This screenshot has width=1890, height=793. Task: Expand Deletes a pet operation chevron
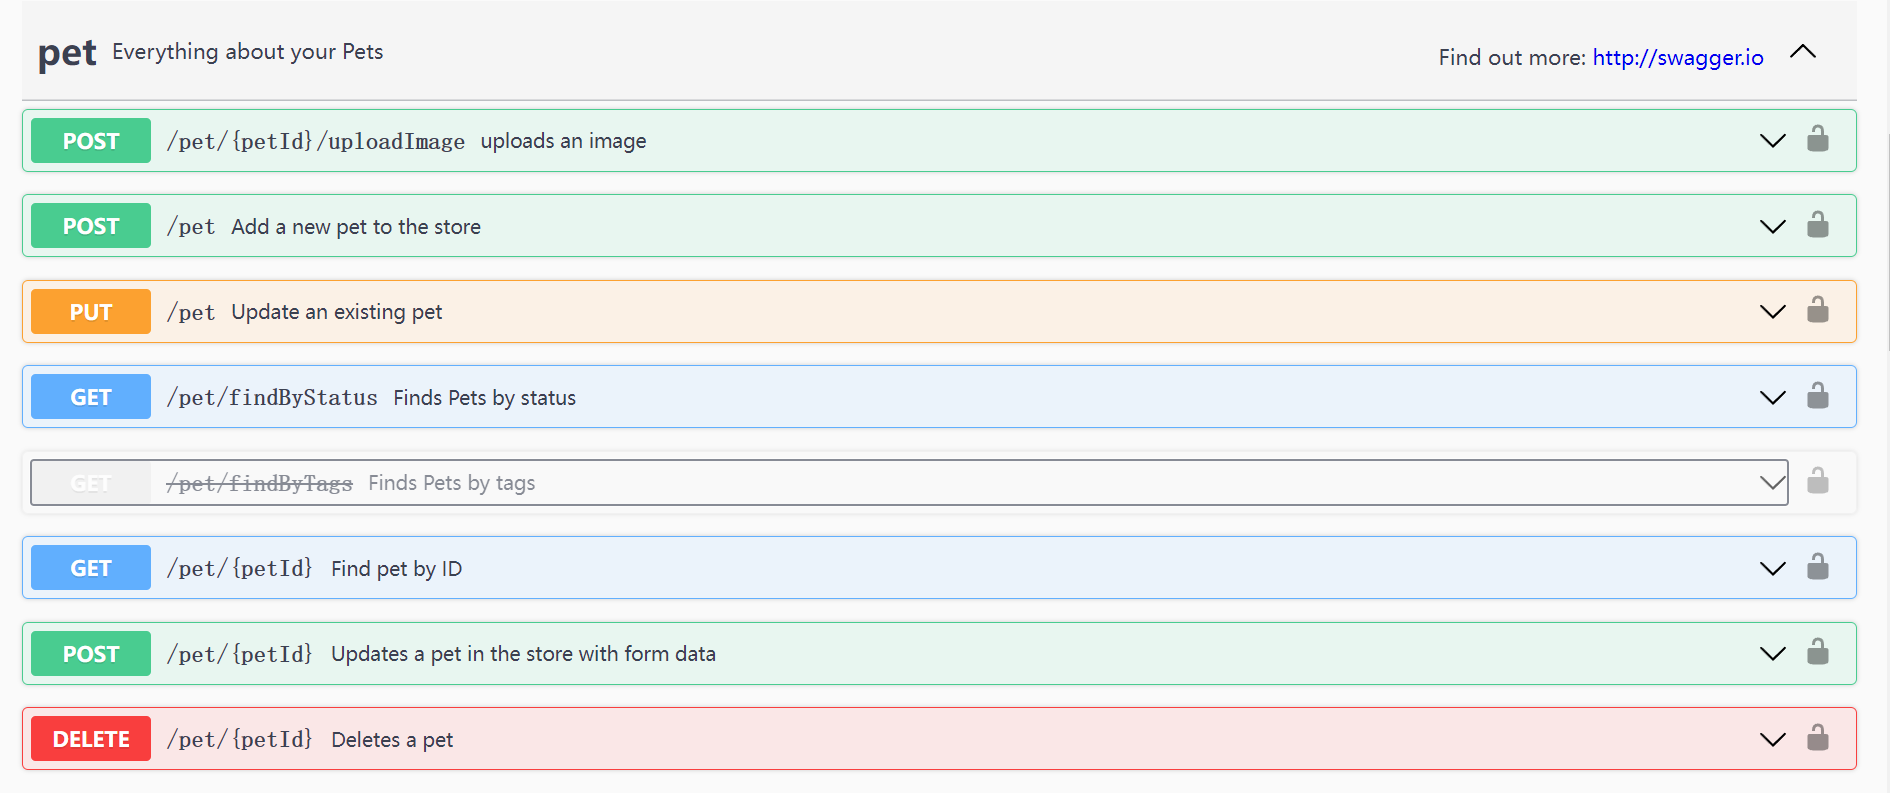[1772, 740]
